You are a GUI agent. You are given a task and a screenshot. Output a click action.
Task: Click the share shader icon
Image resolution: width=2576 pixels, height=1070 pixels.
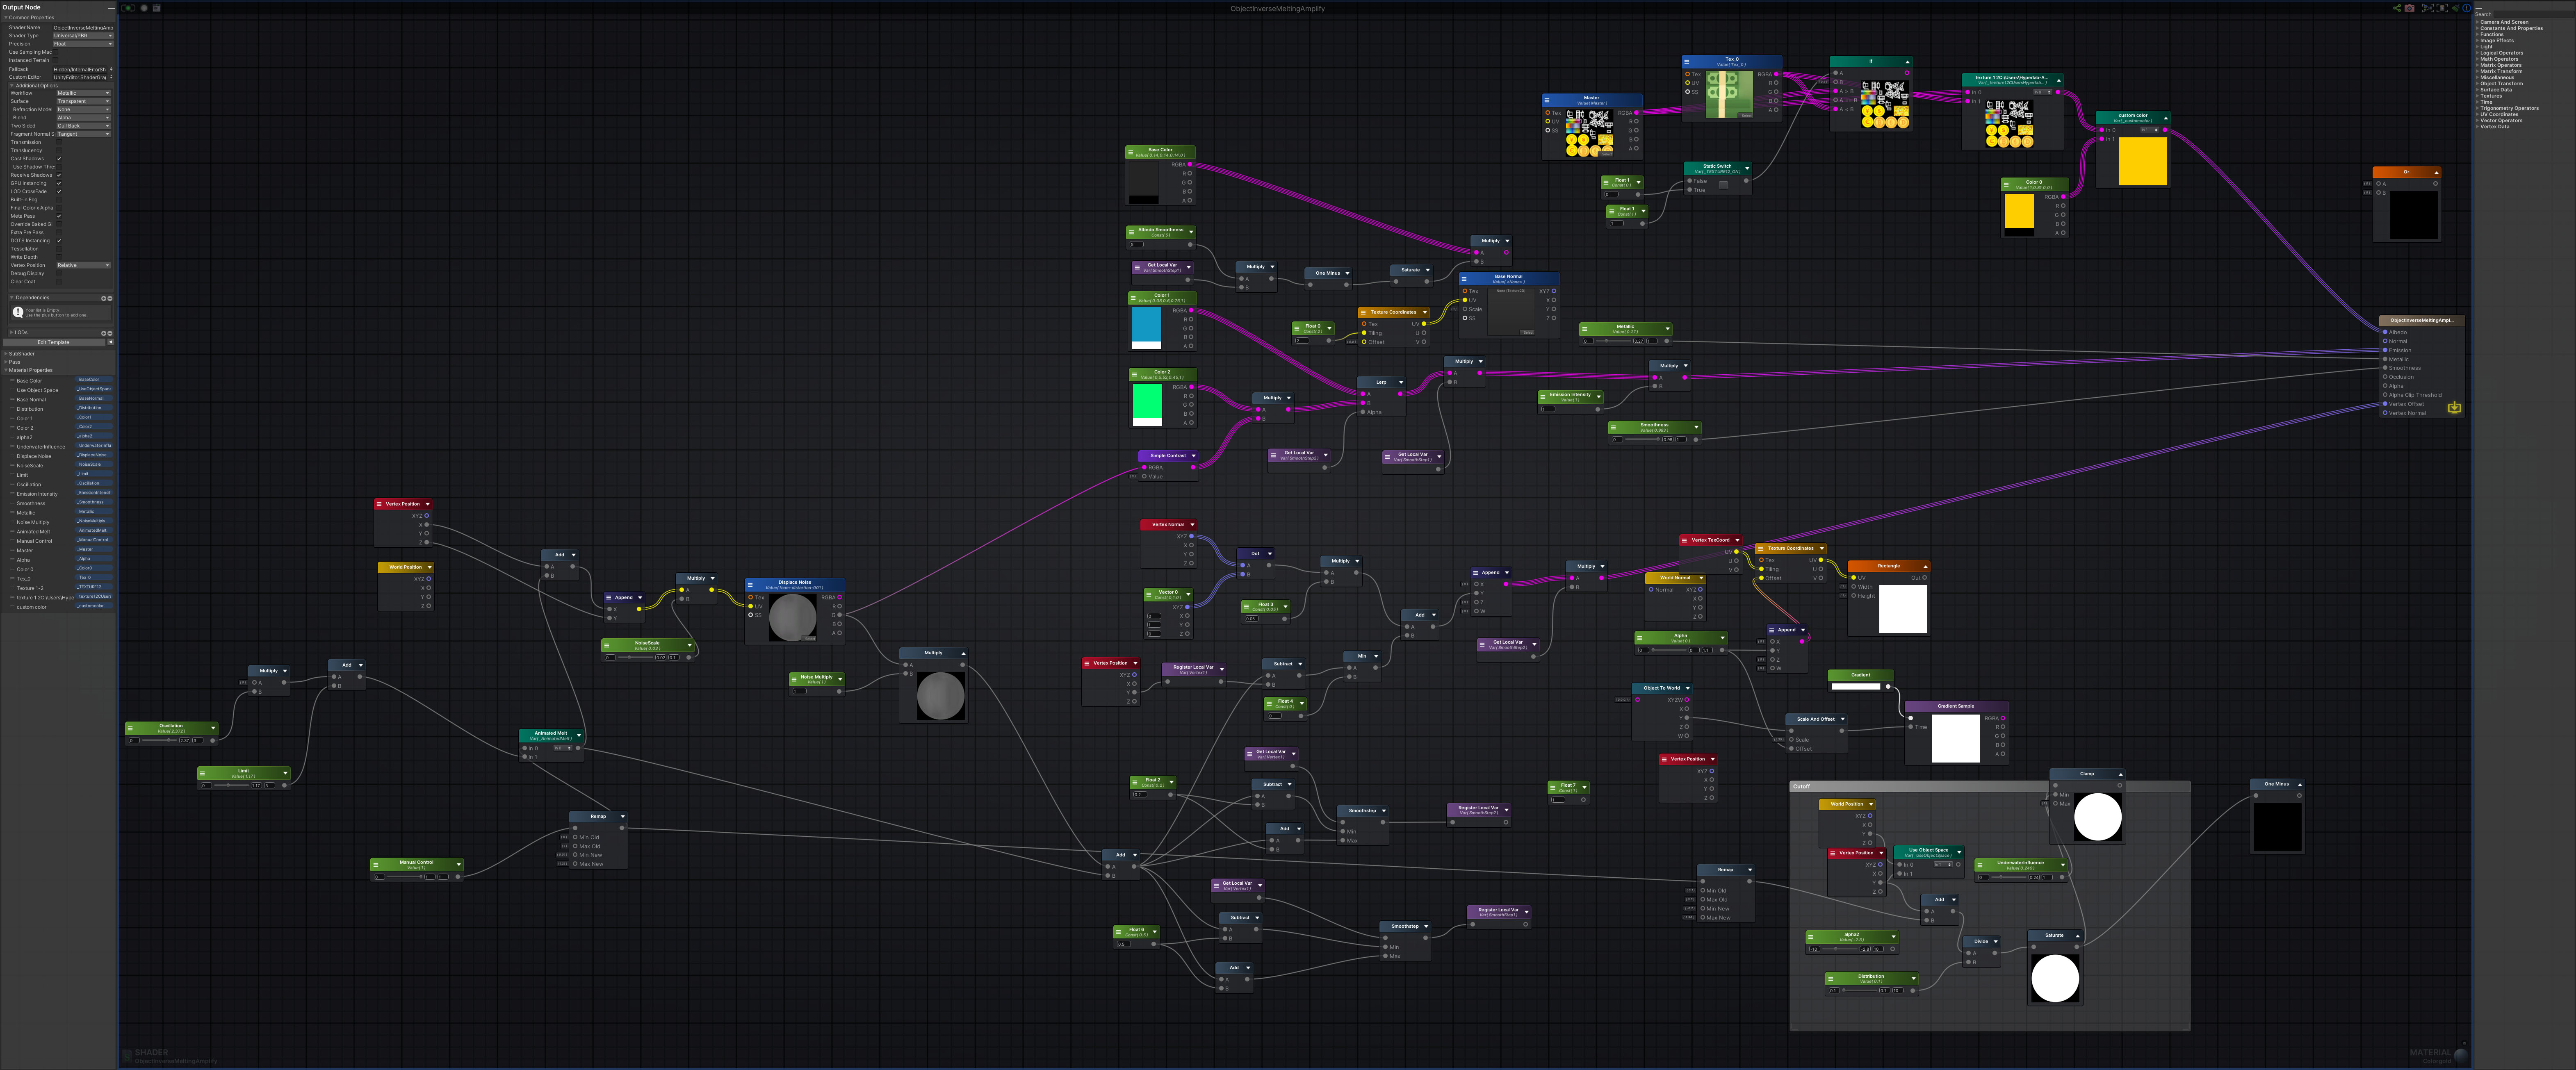[x=2397, y=8]
